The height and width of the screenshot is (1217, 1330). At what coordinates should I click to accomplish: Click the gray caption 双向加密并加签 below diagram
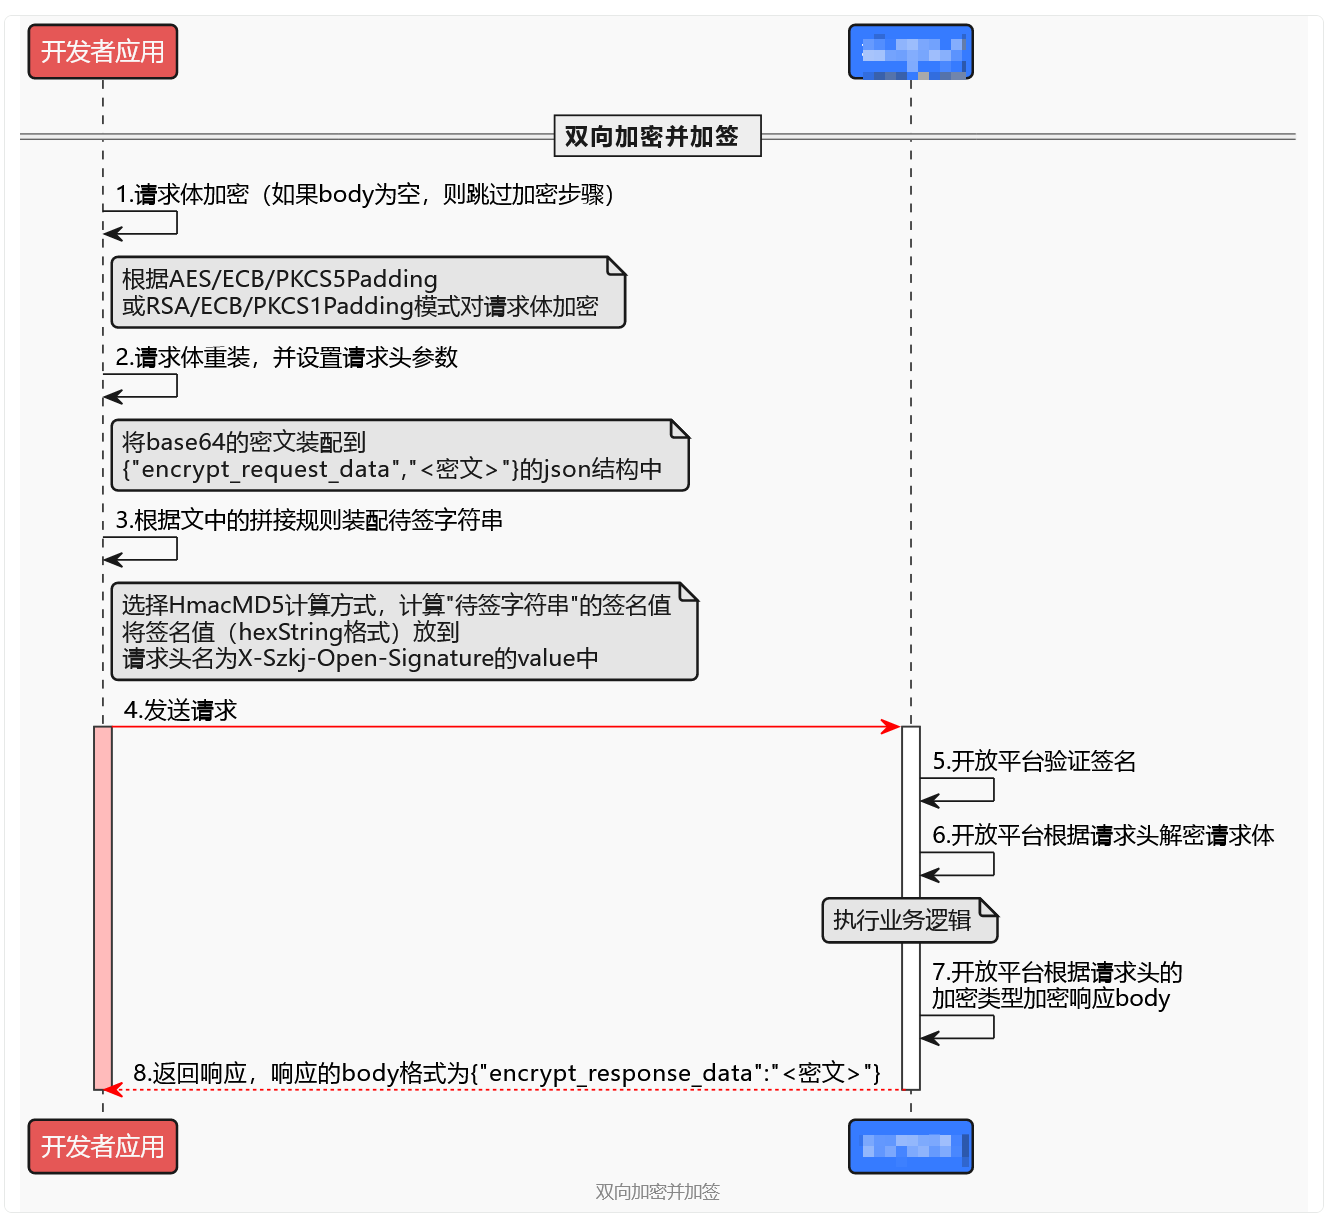pyautogui.click(x=658, y=1191)
